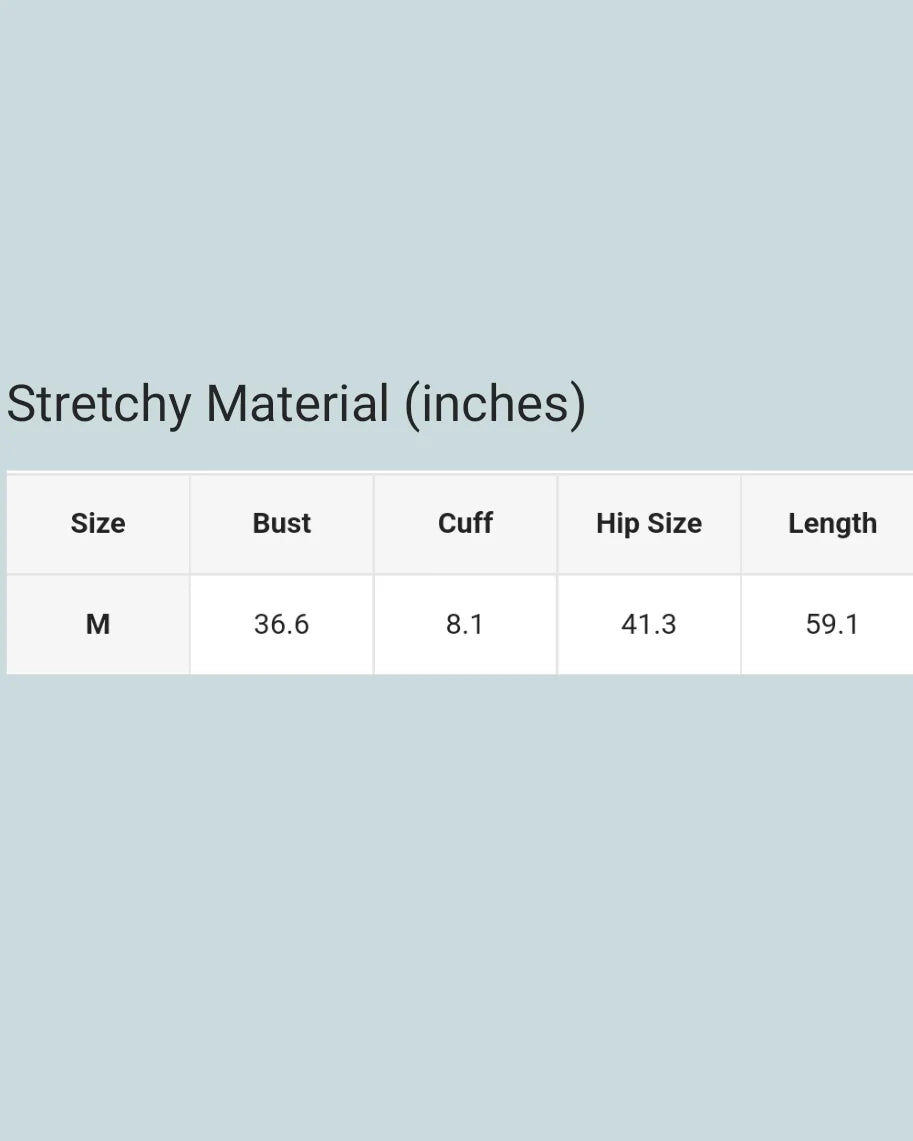Click the M size row label
The width and height of the screenshot is (913, 1141).
click(98, 624)
